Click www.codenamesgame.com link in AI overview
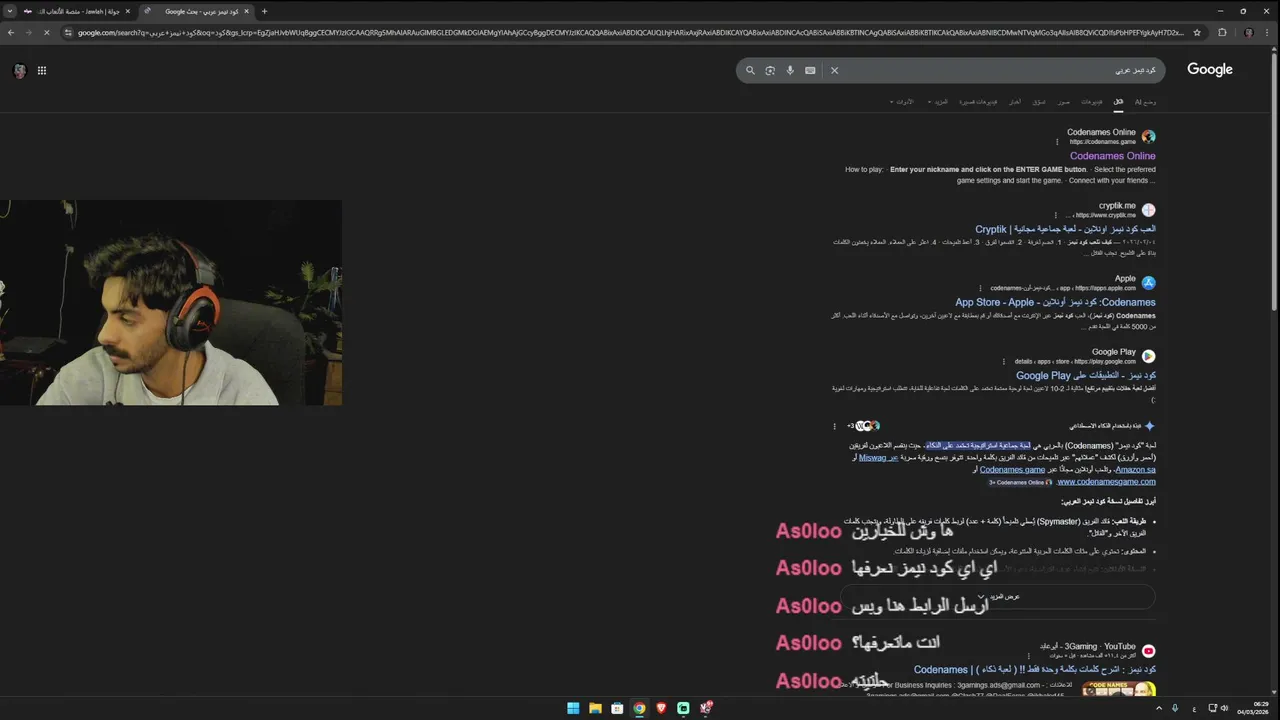Image resolution: width=1280 pixels, height=720 pixels. click(1106, 482)
